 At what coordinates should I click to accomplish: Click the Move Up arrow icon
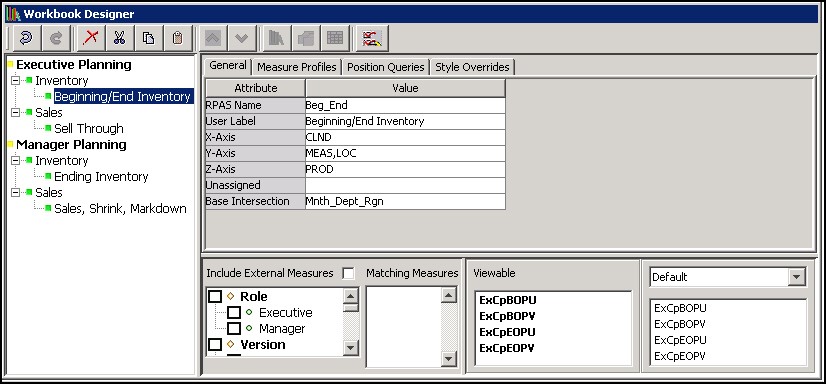tap(213, 38)
